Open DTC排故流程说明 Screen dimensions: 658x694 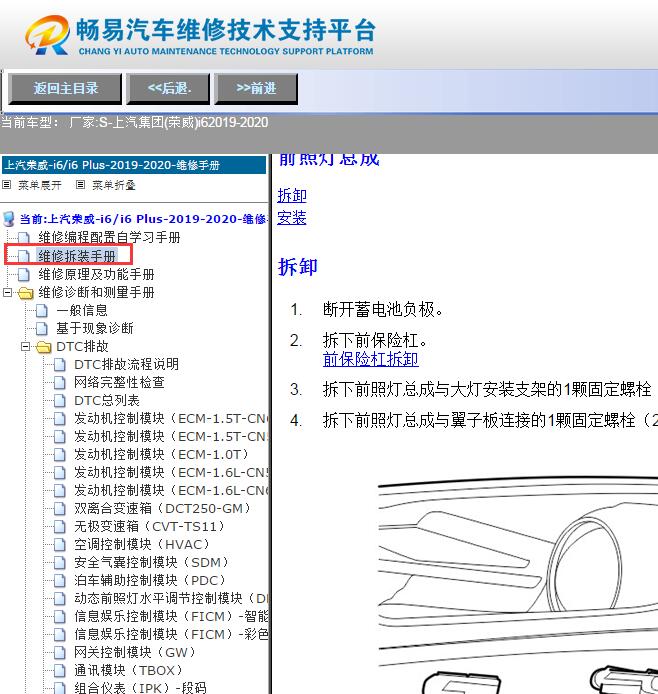(x=127, y=365)
